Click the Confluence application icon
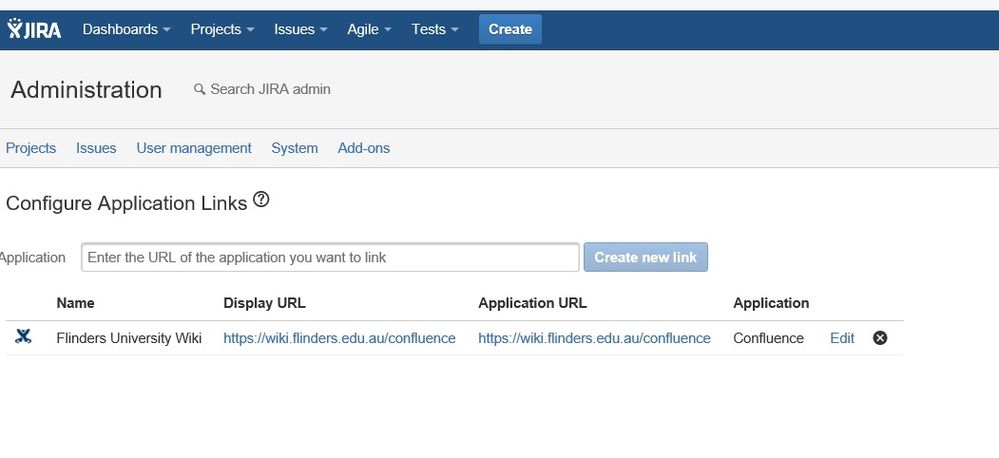Screen dimensions: 999x458 coord(23,337)
